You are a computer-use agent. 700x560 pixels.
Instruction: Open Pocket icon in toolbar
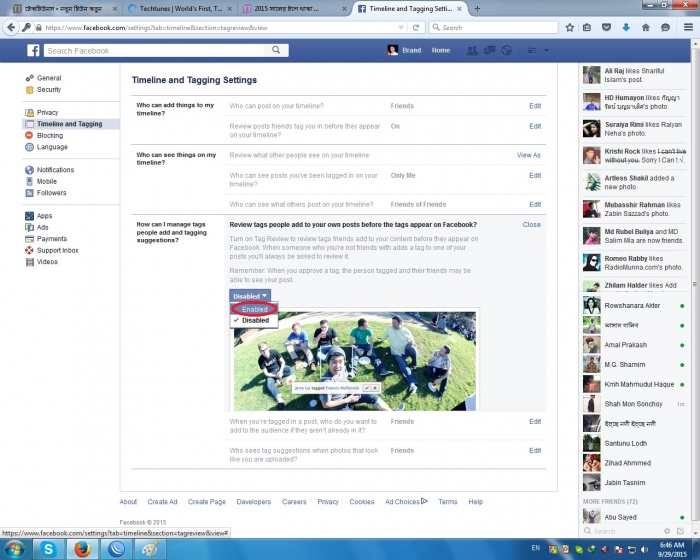pos(606,28)
